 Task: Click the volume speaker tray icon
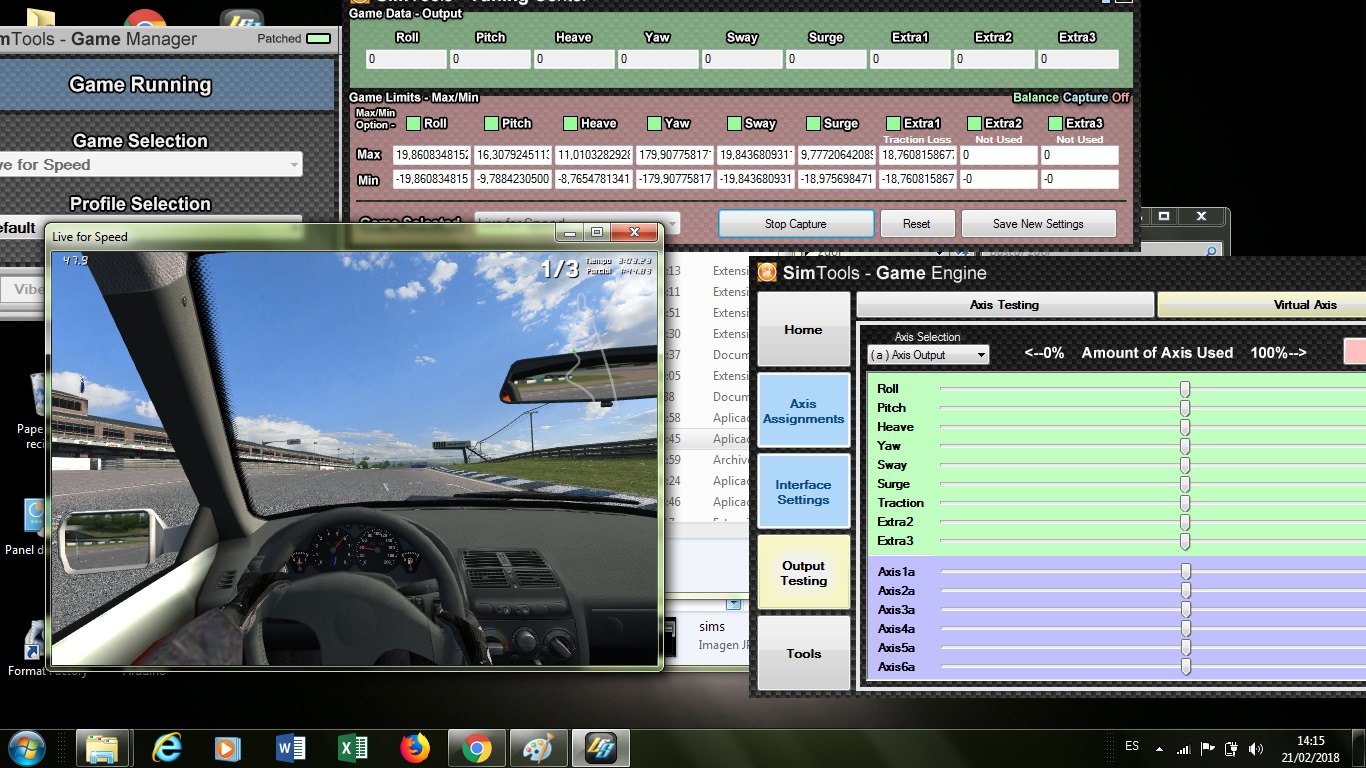coord(1256,748)
